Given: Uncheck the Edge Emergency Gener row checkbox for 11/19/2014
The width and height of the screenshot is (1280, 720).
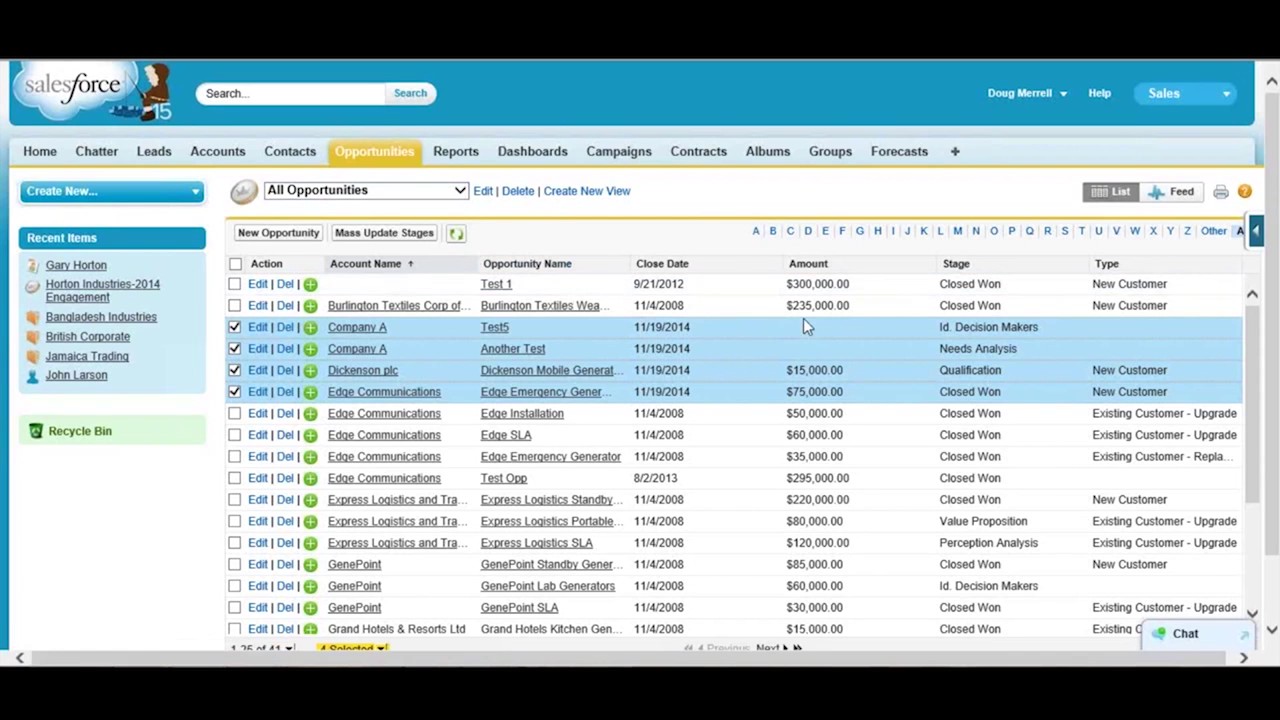Looking at the screenshot, I should coord(235,392).
